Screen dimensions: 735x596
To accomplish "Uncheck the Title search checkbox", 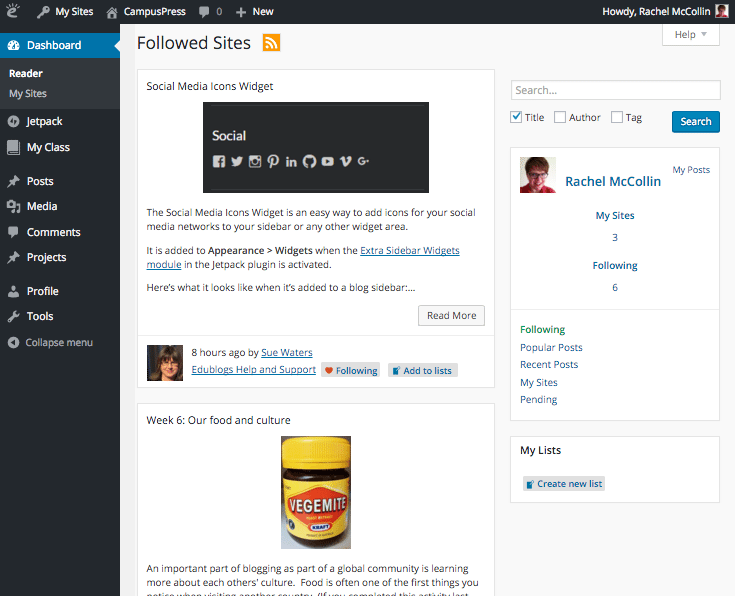I will [x=516, y=117].
